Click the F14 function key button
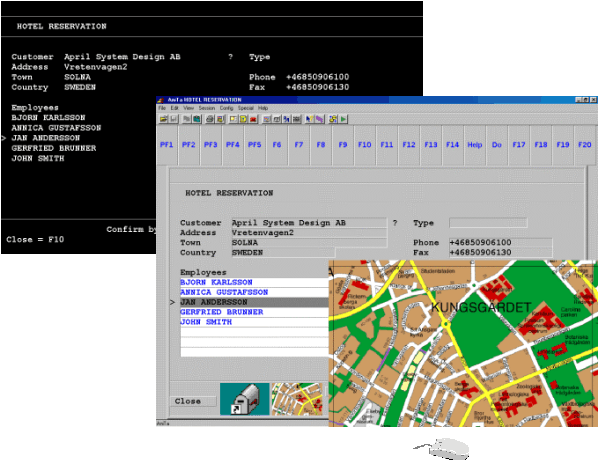599x463 pixels. pyautogui.click(x=452, y=145)
